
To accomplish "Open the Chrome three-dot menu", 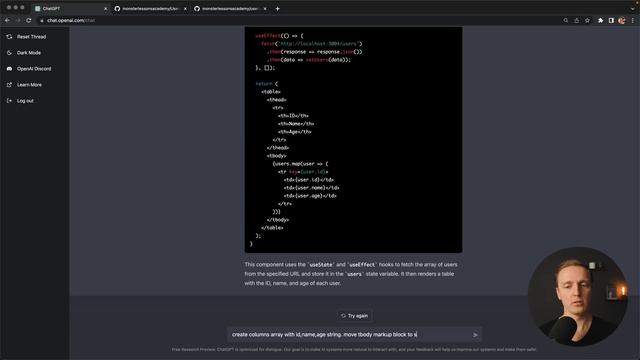I will click(633, 20).
